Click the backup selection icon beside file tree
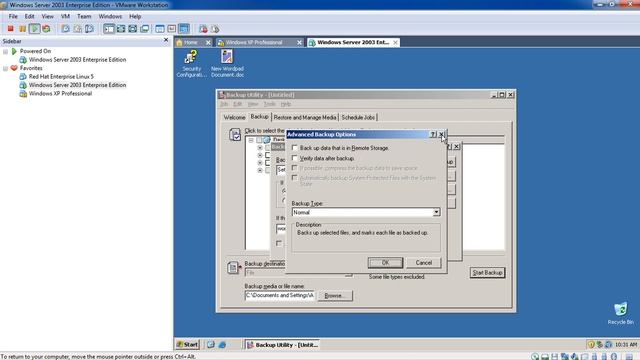This screenshot has width=640, height=360. [x=235, y=134]
